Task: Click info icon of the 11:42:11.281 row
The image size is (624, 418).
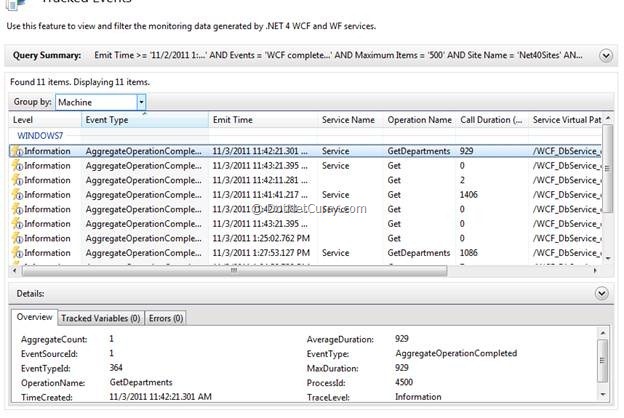Action: click(18, 180)
